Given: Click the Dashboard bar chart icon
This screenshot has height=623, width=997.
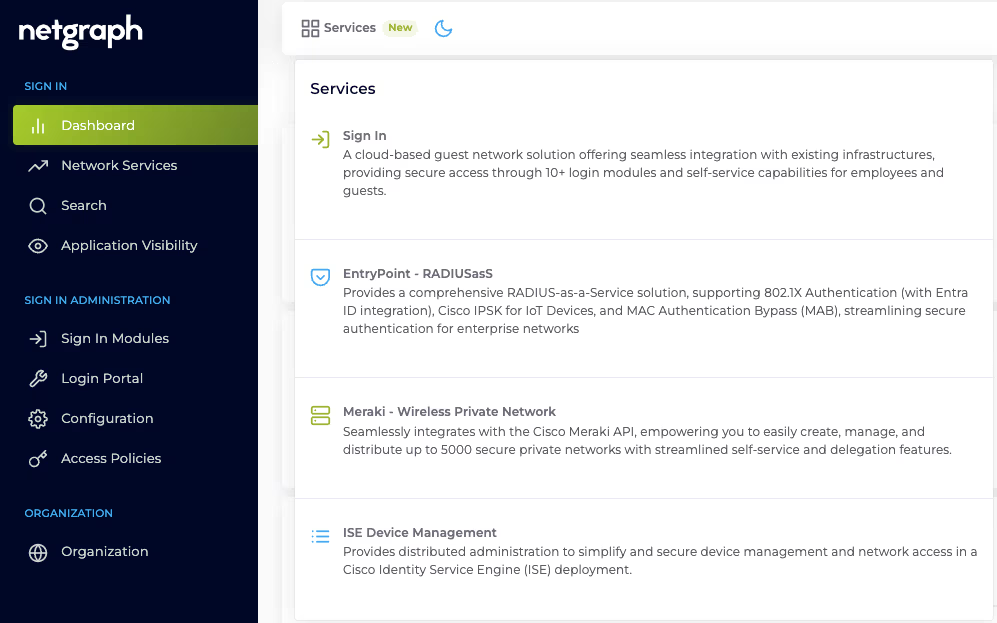Looking at the screenshot, I should click(x=38, y=126).
